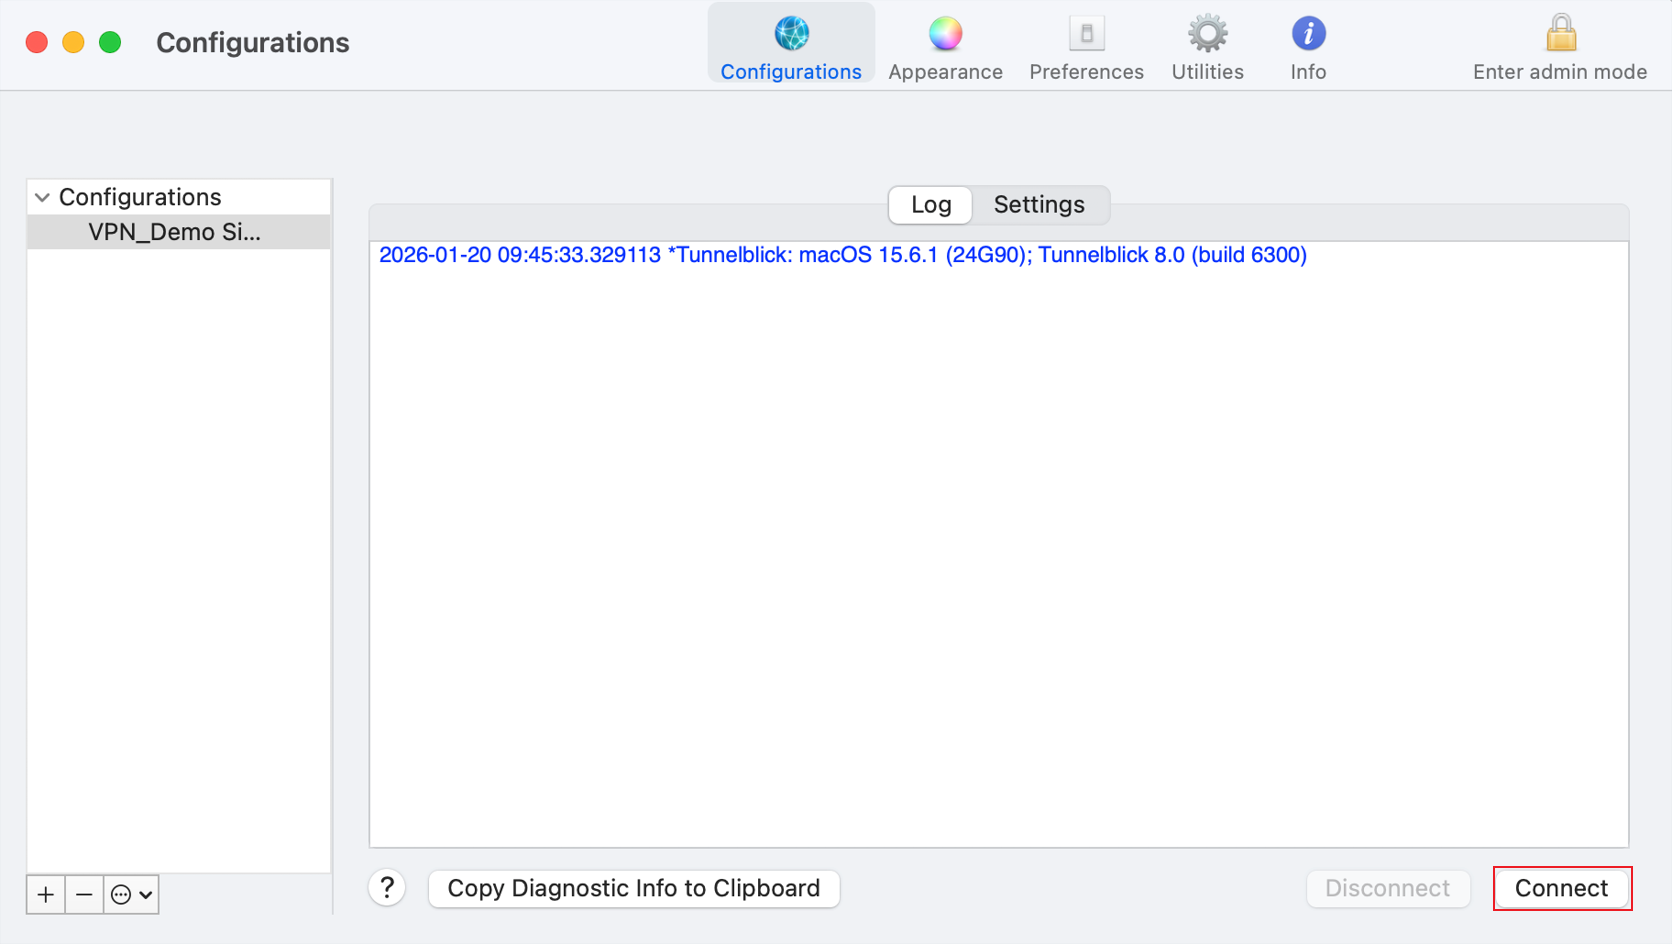Image resolution: width=1672 pixels, height=944 pixels.
Task: Select the VPN_Demo configuration in list
Action: coord(174,232)
